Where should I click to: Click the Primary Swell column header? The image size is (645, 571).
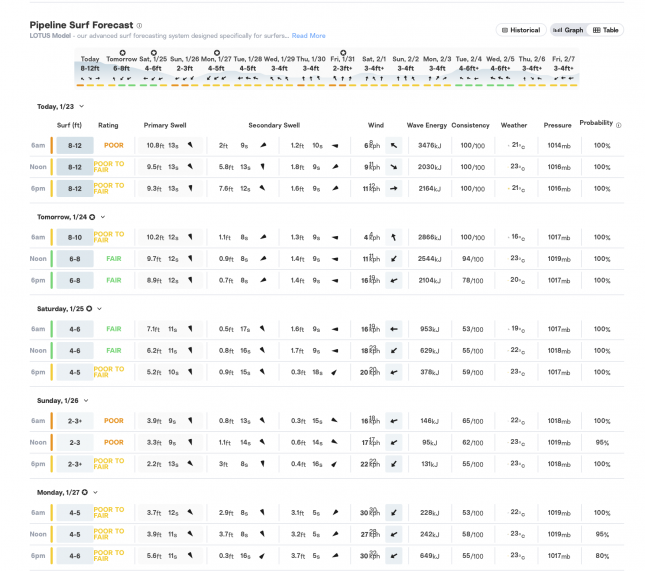pos(165,125)
